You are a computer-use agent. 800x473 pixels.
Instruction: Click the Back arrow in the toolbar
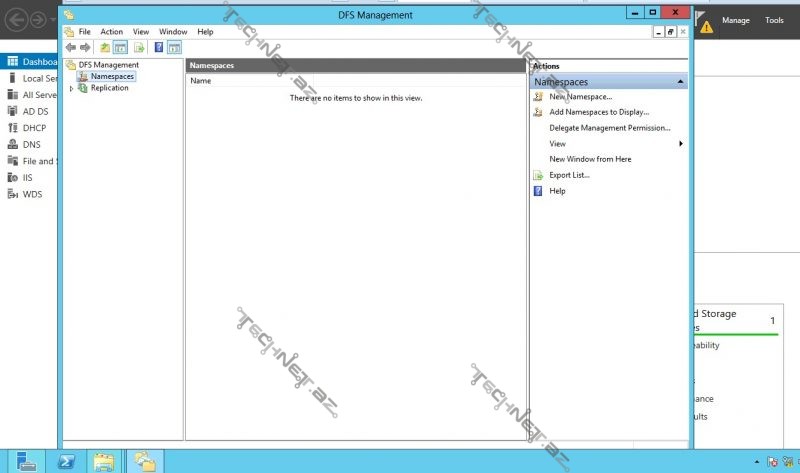click(x=70, y=47)
